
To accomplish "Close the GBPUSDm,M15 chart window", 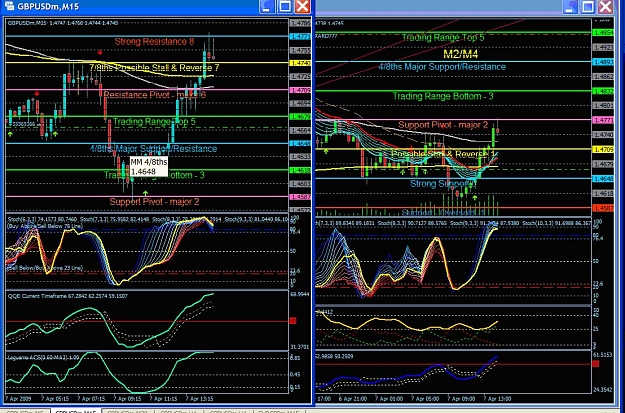I will pyautogui.click(x=303, y=6).
